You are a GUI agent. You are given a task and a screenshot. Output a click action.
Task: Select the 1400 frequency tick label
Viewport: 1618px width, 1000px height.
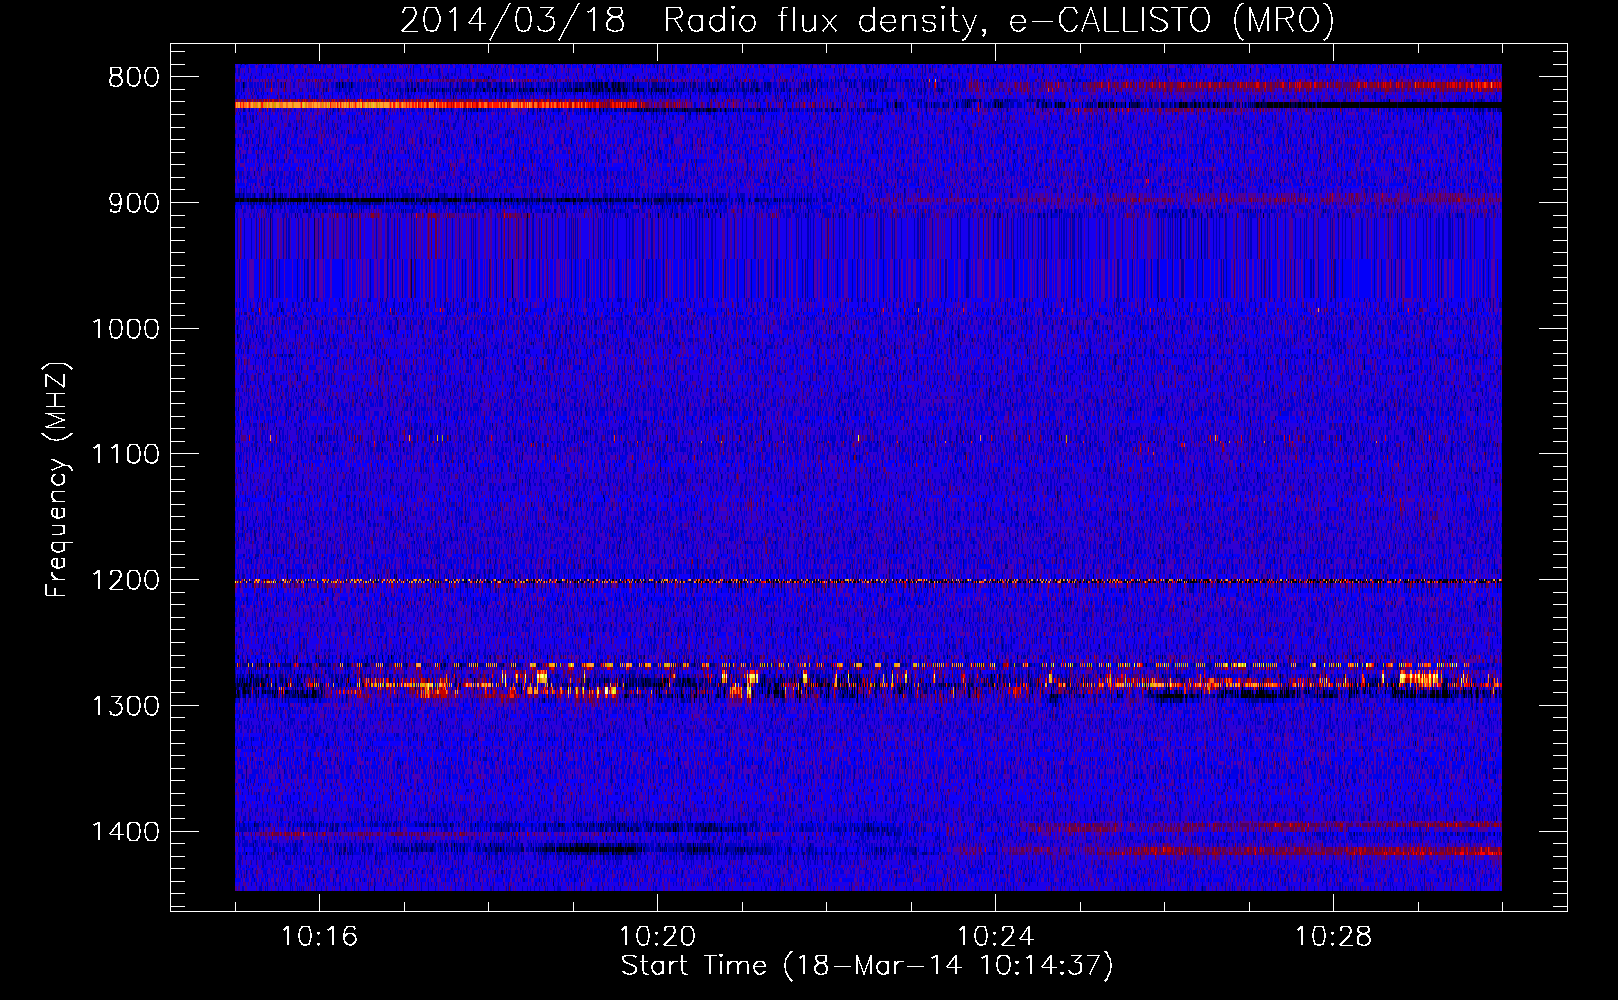tap(125, 832)
